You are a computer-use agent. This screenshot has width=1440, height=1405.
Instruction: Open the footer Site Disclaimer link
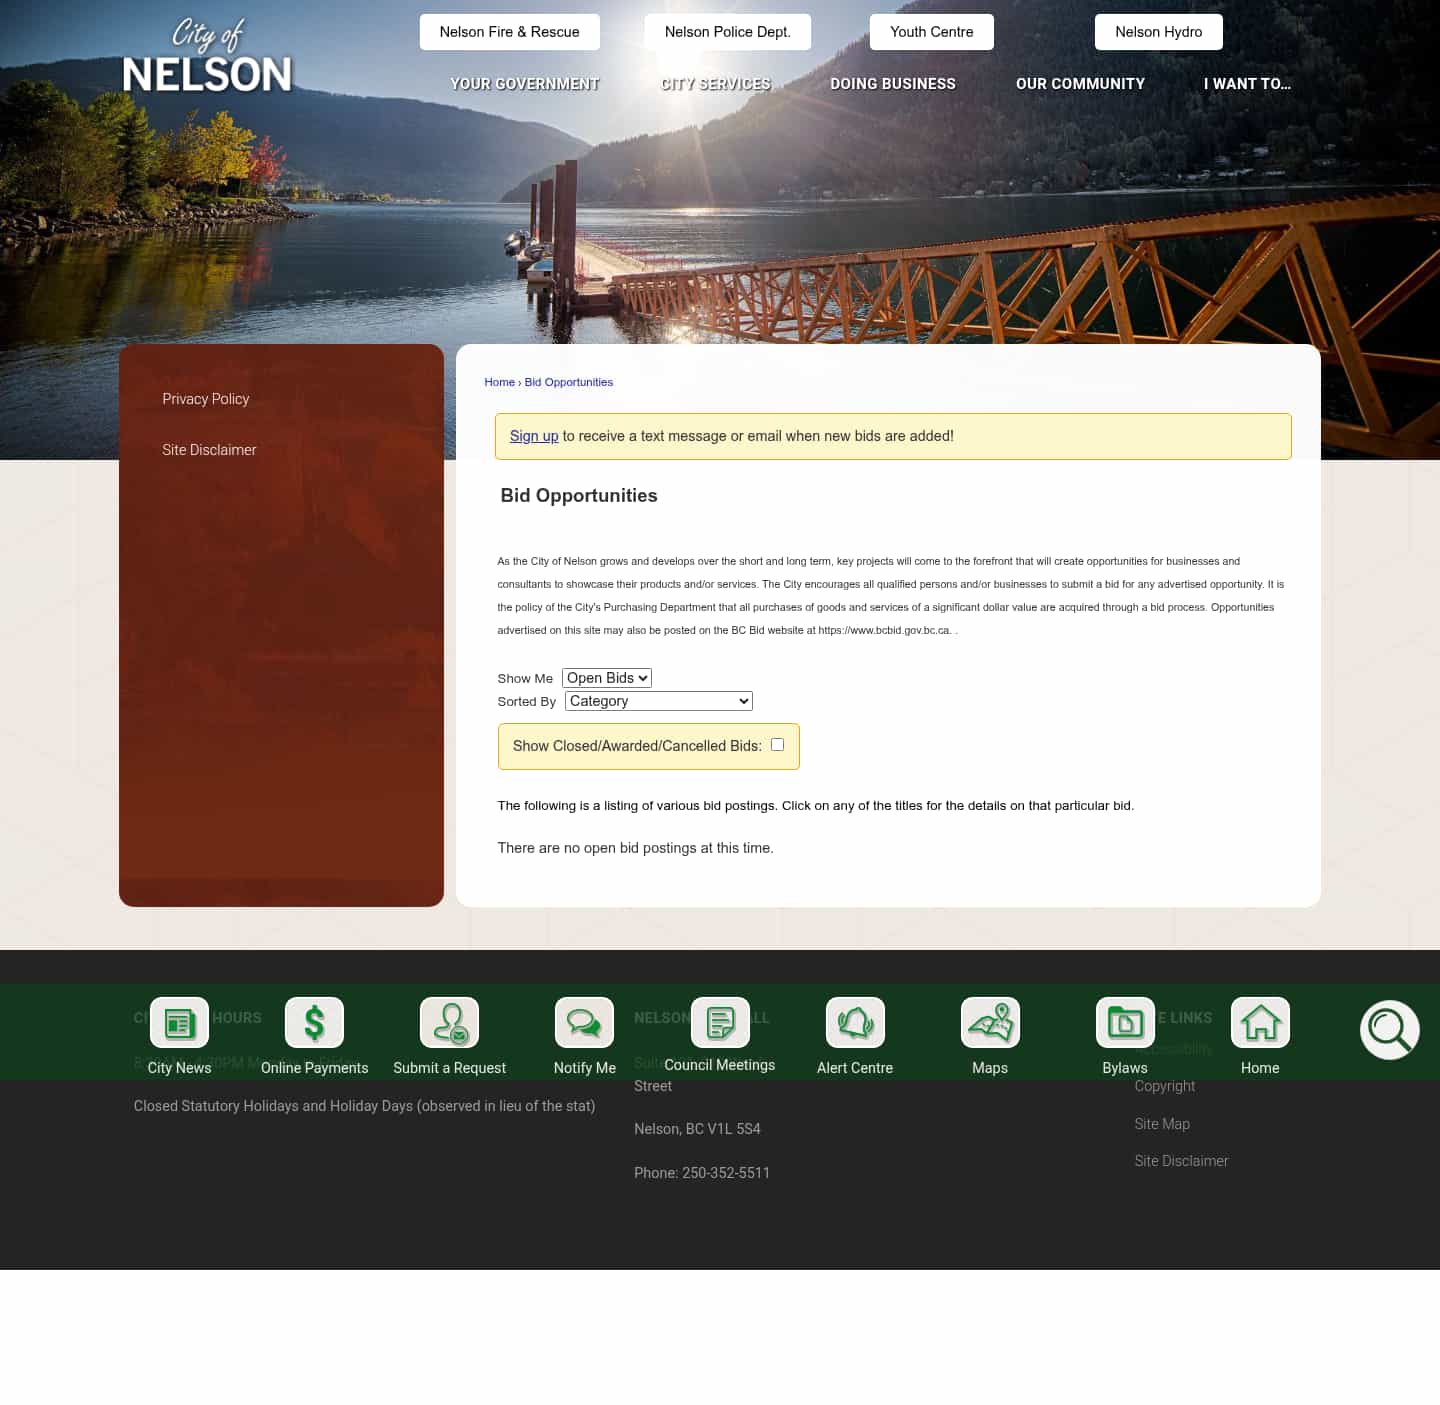(x=1181, y=1161)
